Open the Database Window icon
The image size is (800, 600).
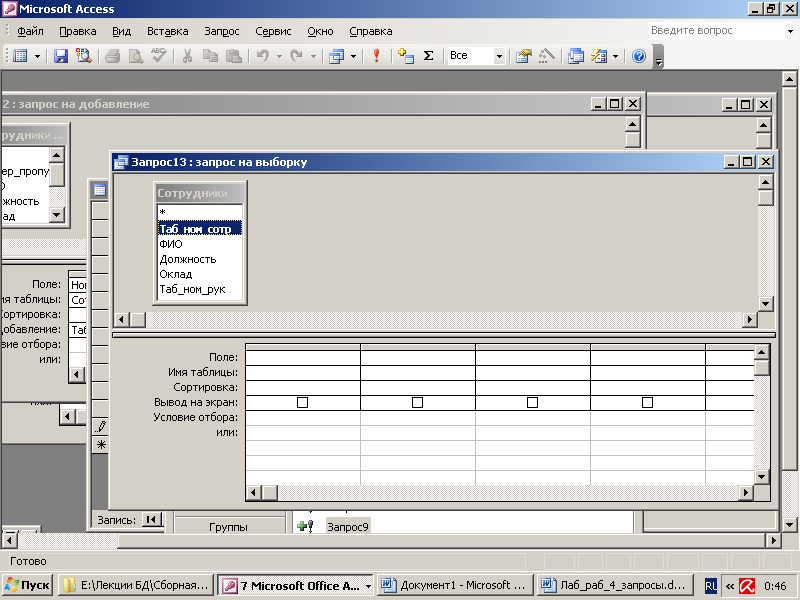pos(576,56)
